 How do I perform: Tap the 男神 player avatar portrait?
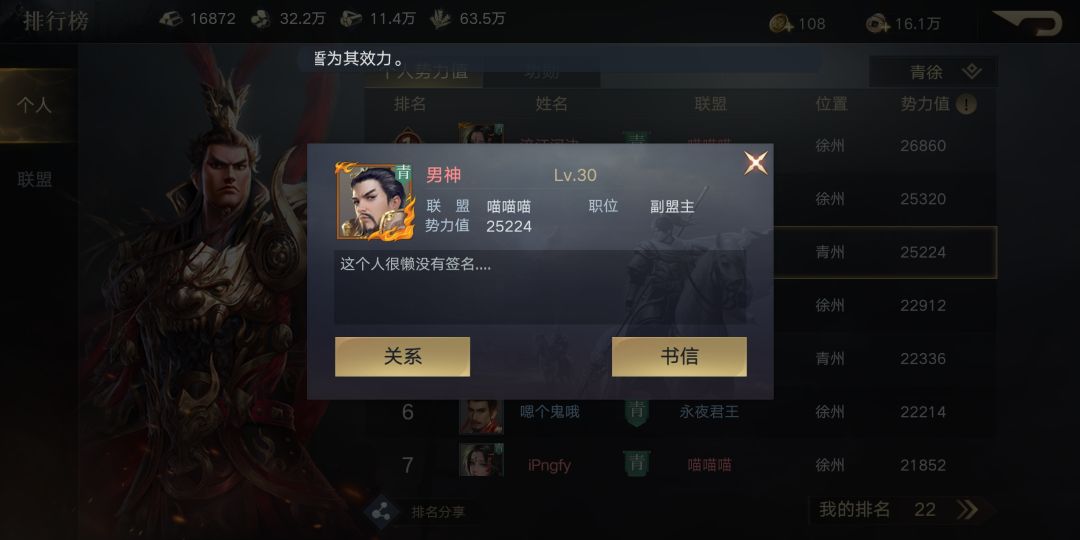point(375,201)
